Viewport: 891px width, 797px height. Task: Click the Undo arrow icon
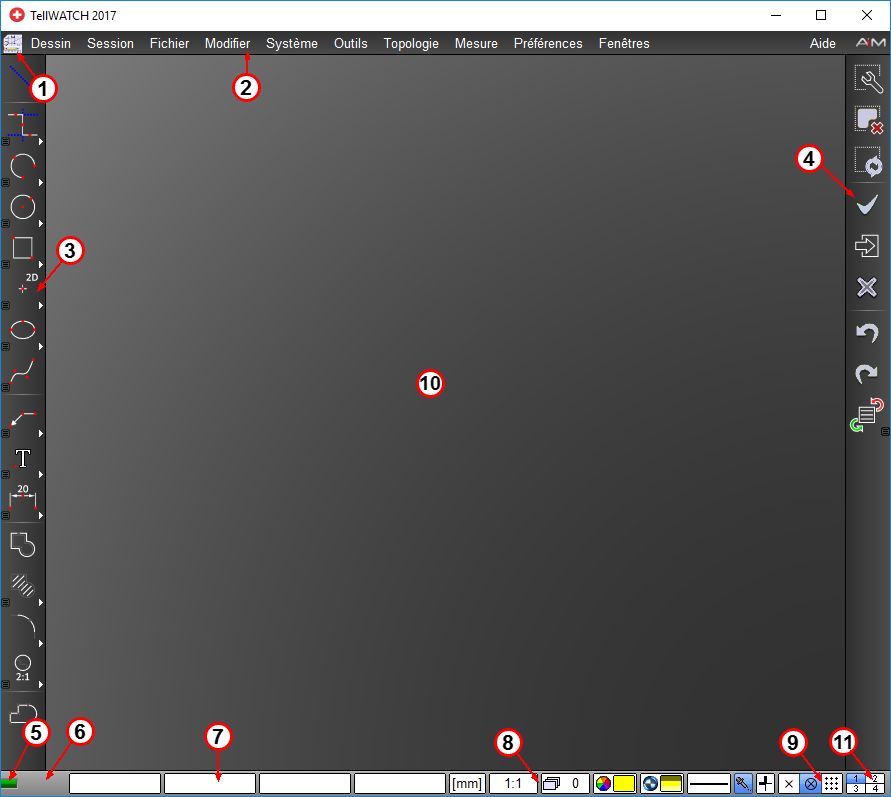[866, 333]
